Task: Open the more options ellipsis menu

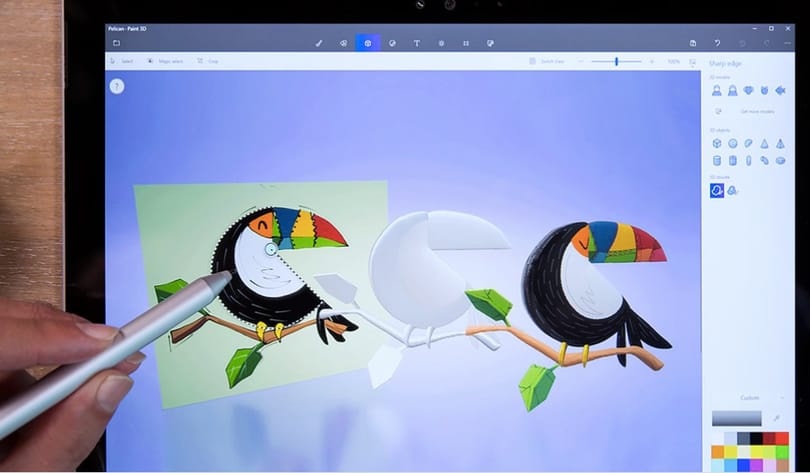Action: (x=787, y=43)
